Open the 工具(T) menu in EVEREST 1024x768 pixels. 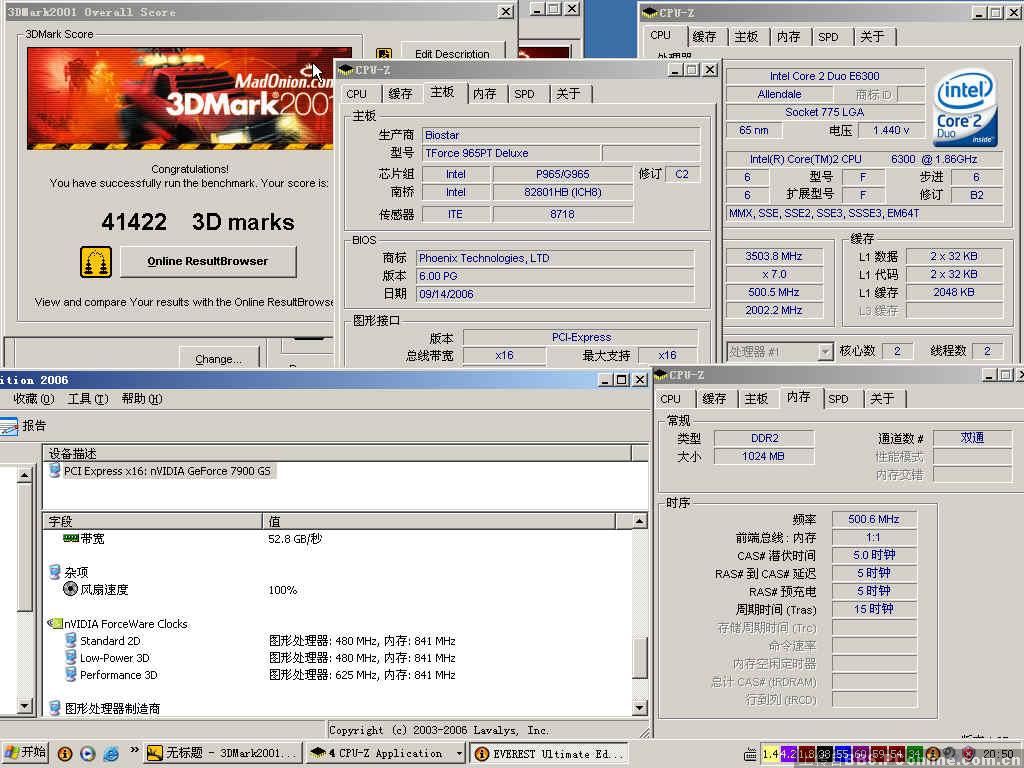pyautogui.click(x=88, y=399)
